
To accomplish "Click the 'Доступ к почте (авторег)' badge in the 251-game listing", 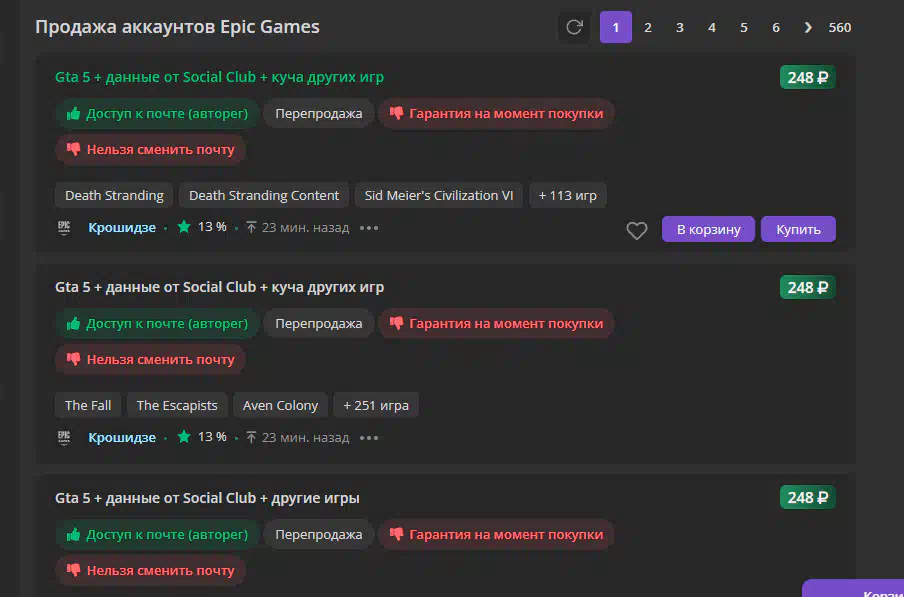I will [x=157, y=323].
